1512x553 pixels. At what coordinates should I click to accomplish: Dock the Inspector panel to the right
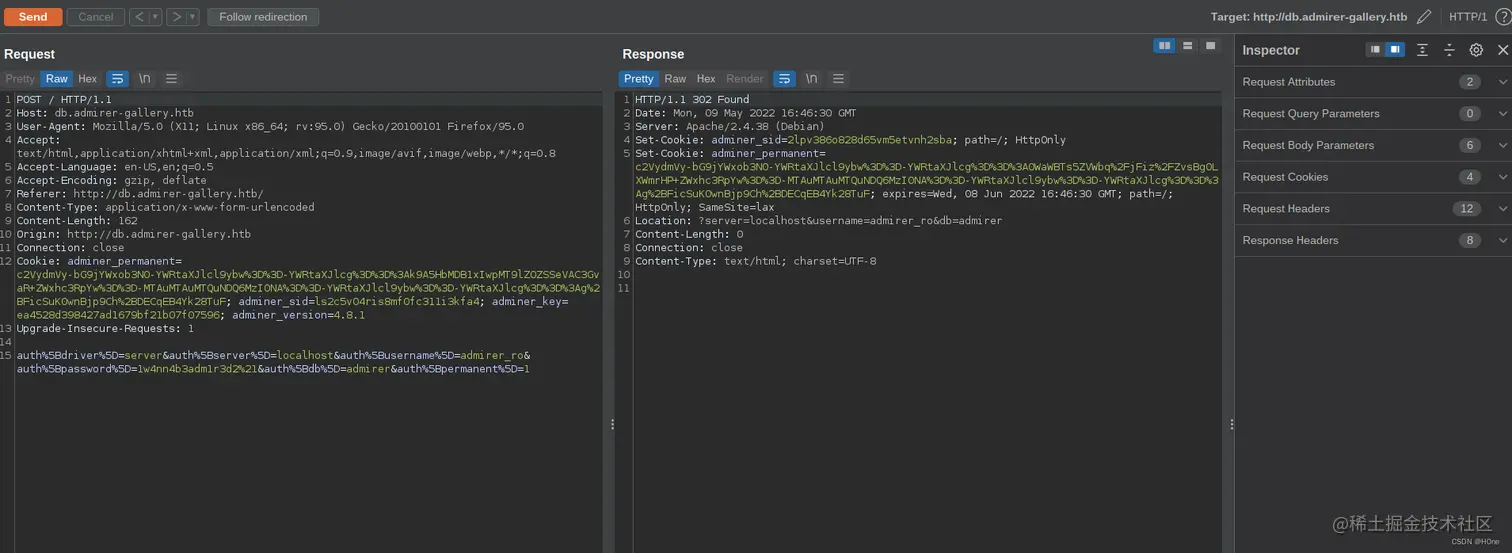(1395, 50)
